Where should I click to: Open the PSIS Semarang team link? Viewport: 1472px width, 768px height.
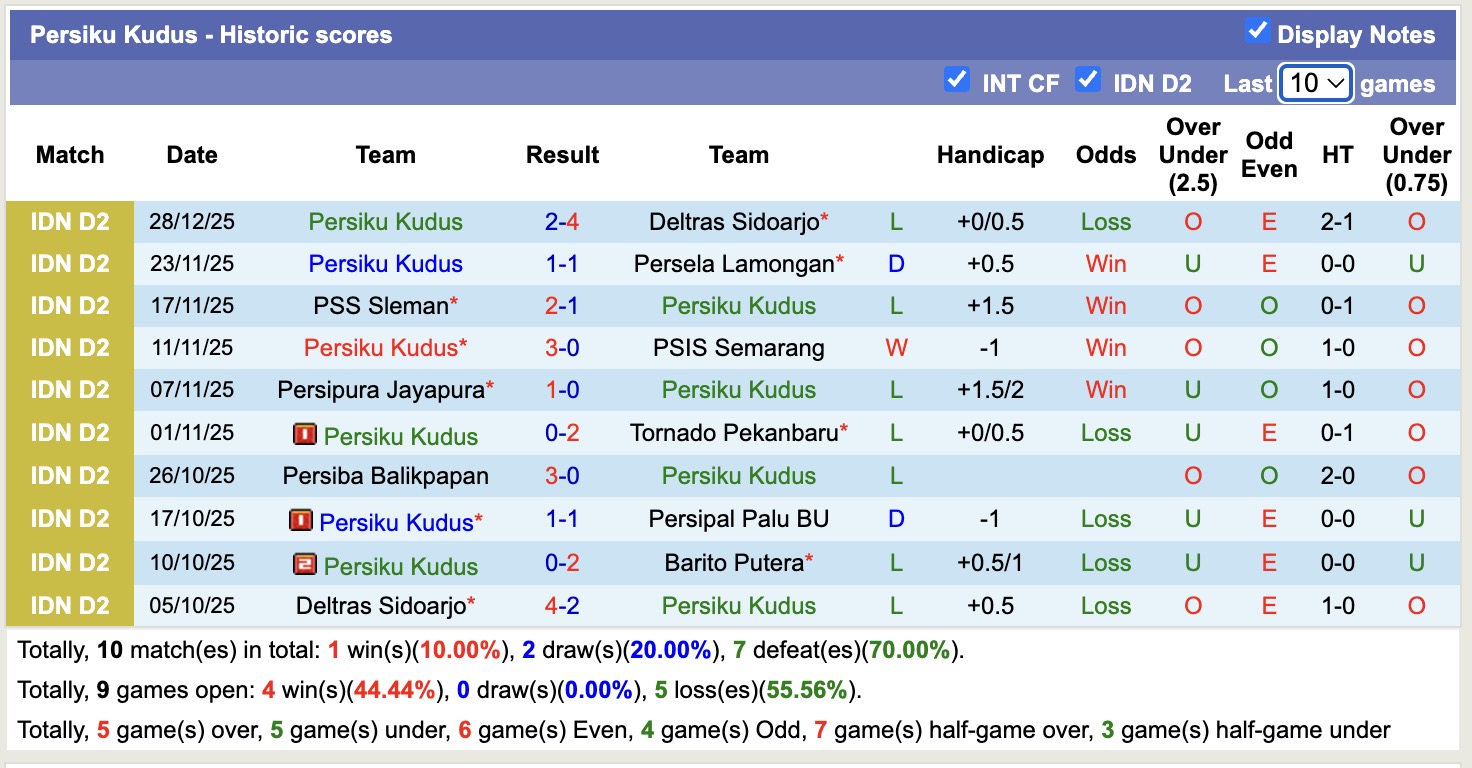[x=738, y=347]
